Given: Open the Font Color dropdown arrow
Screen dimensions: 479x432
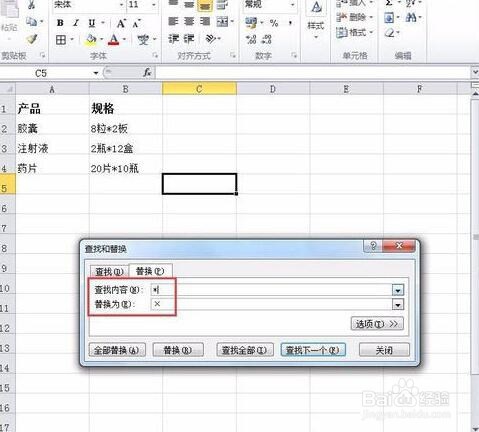Looking at the screenshot, I should tap(124, 40).
